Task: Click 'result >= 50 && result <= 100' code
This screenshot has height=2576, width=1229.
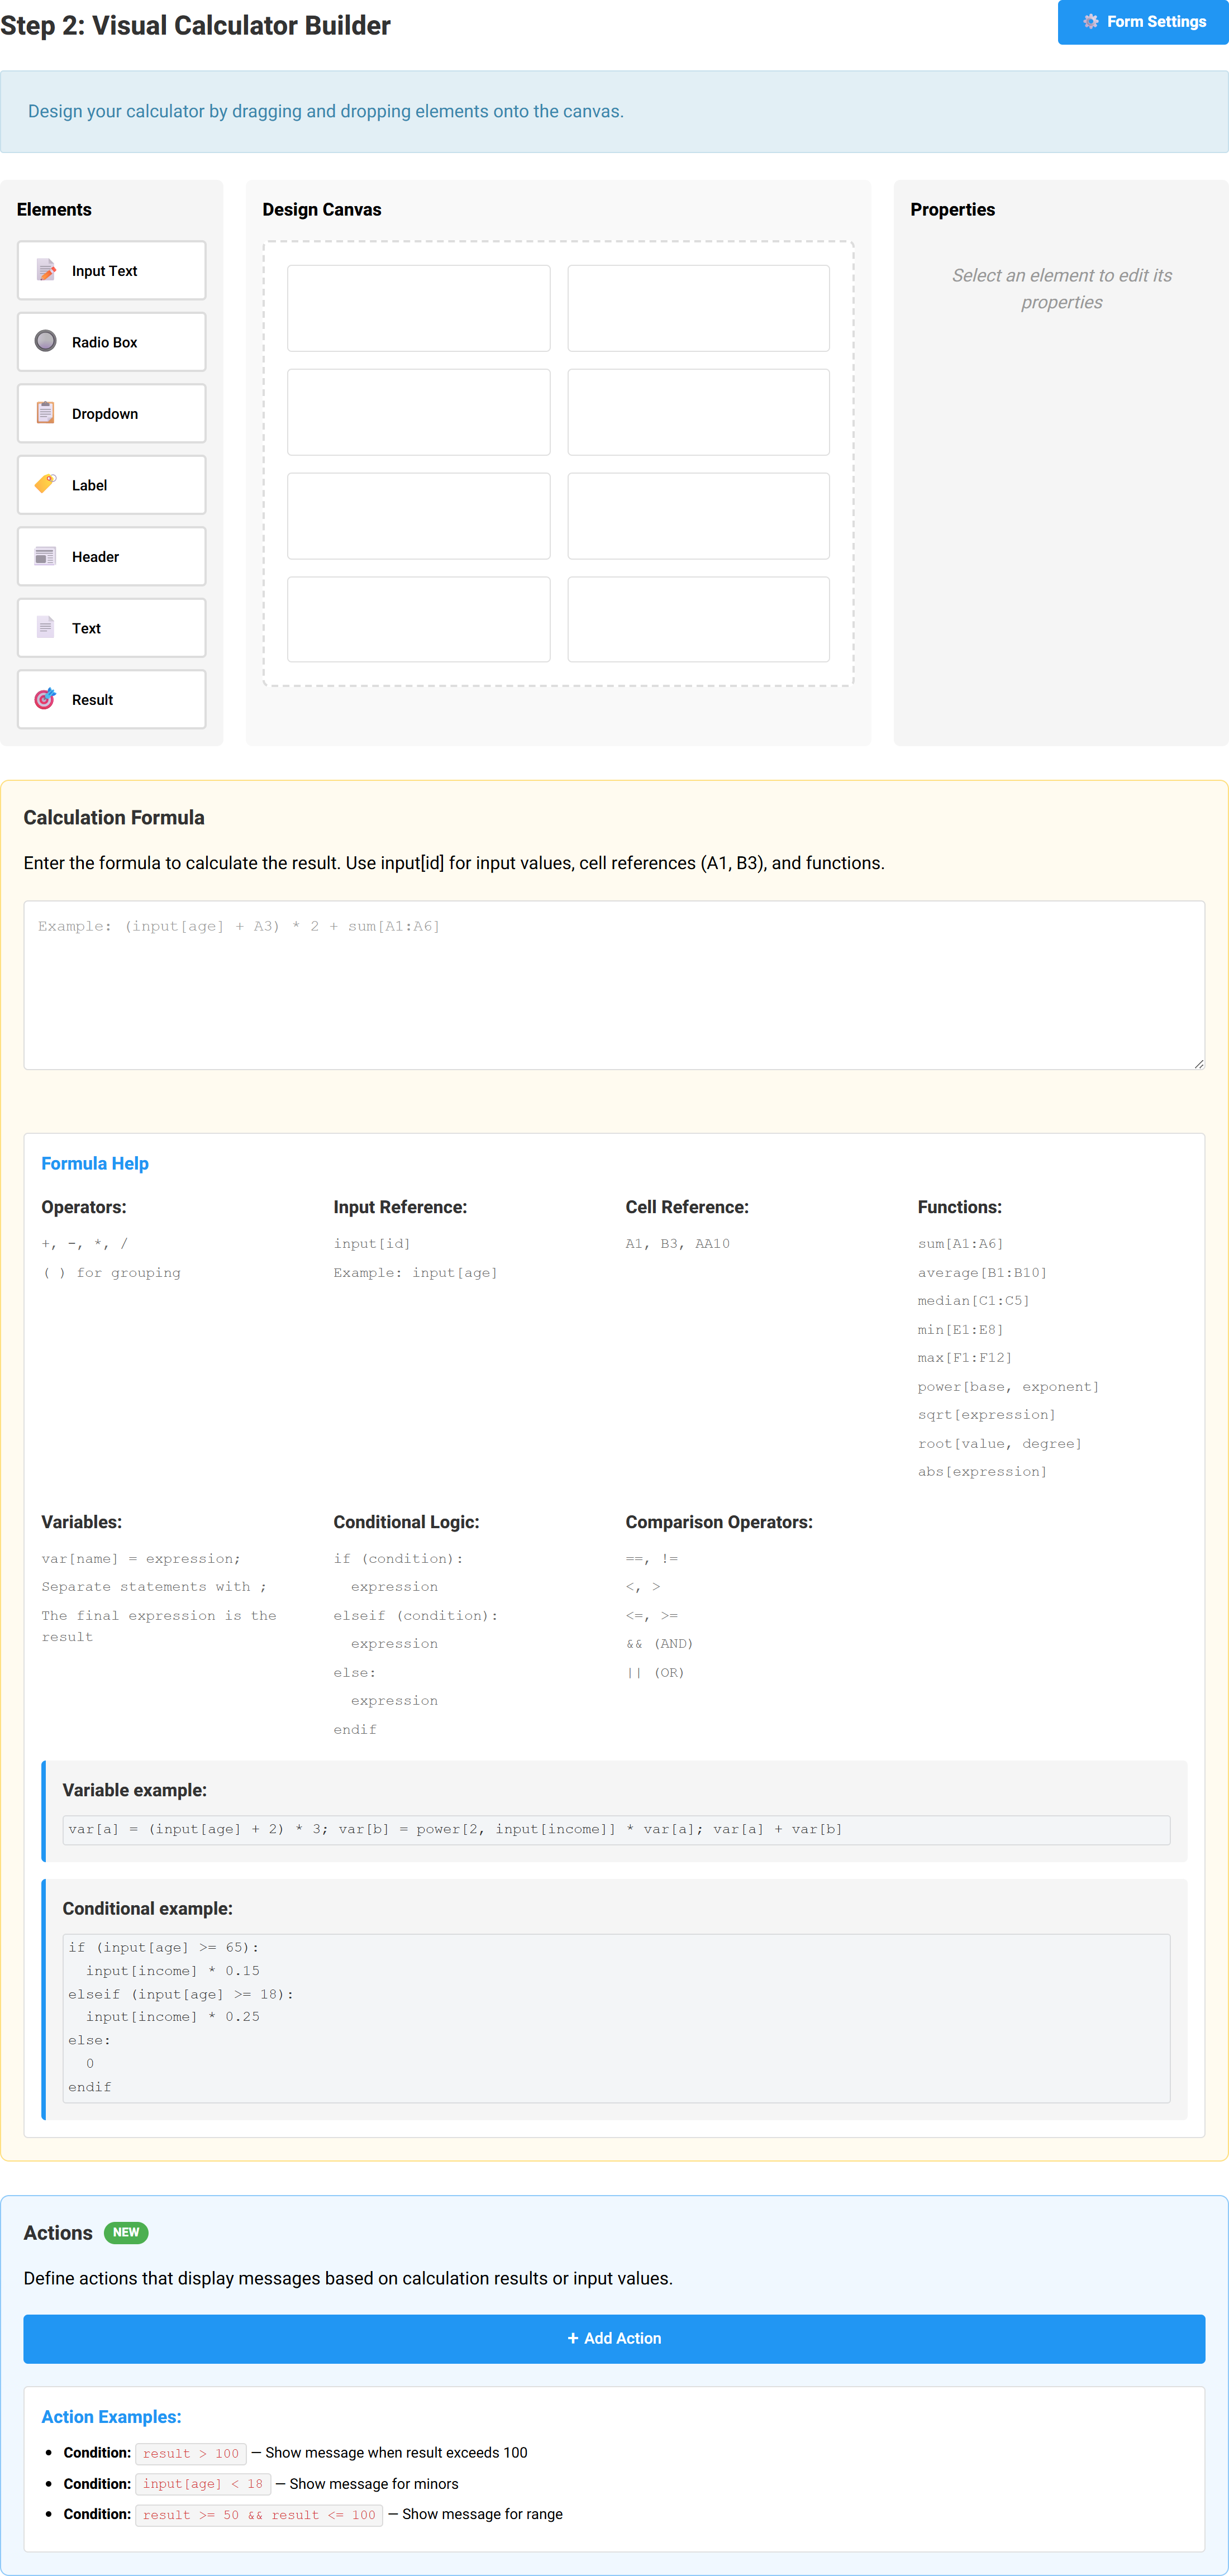Action: coord(259,2514)
